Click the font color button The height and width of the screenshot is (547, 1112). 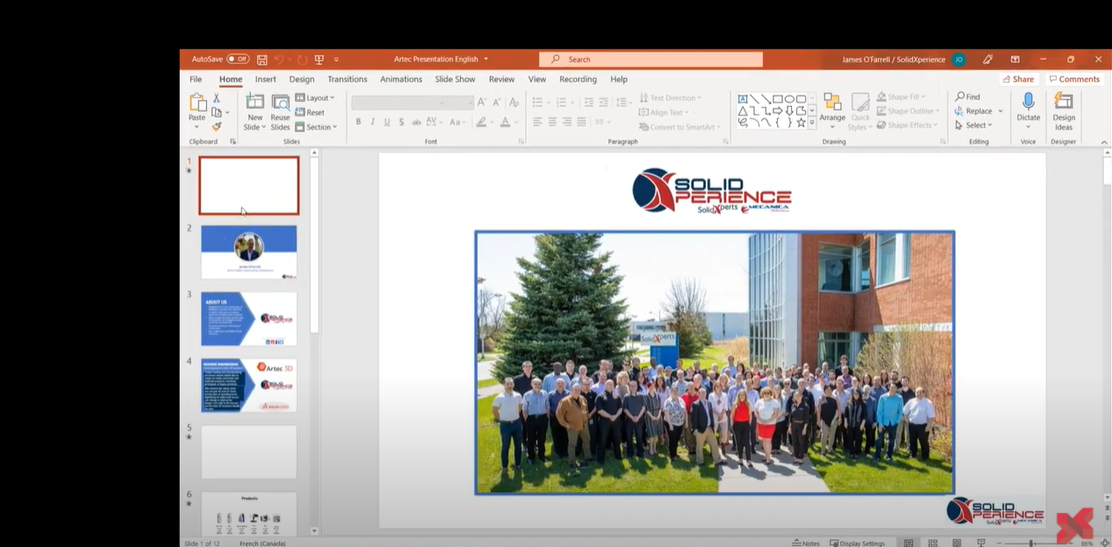point(505,122)
